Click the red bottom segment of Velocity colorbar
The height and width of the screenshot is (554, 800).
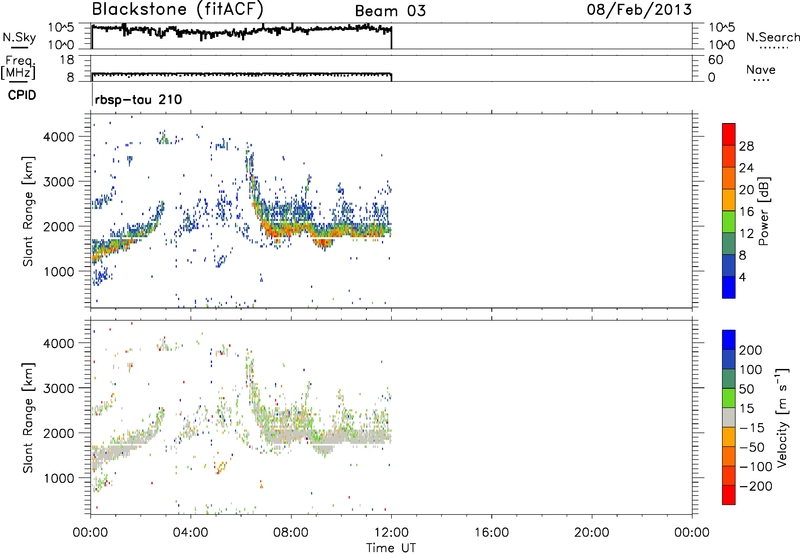[729, 495]
